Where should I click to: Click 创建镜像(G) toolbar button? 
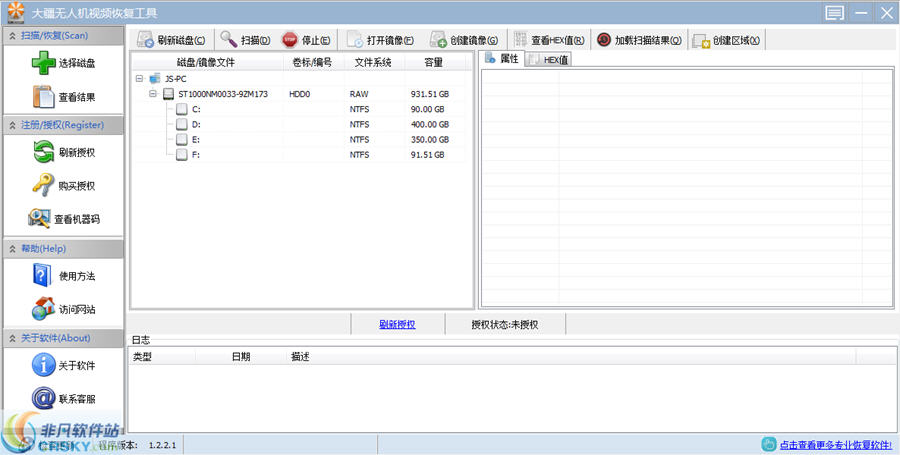[x=464, y=40]
